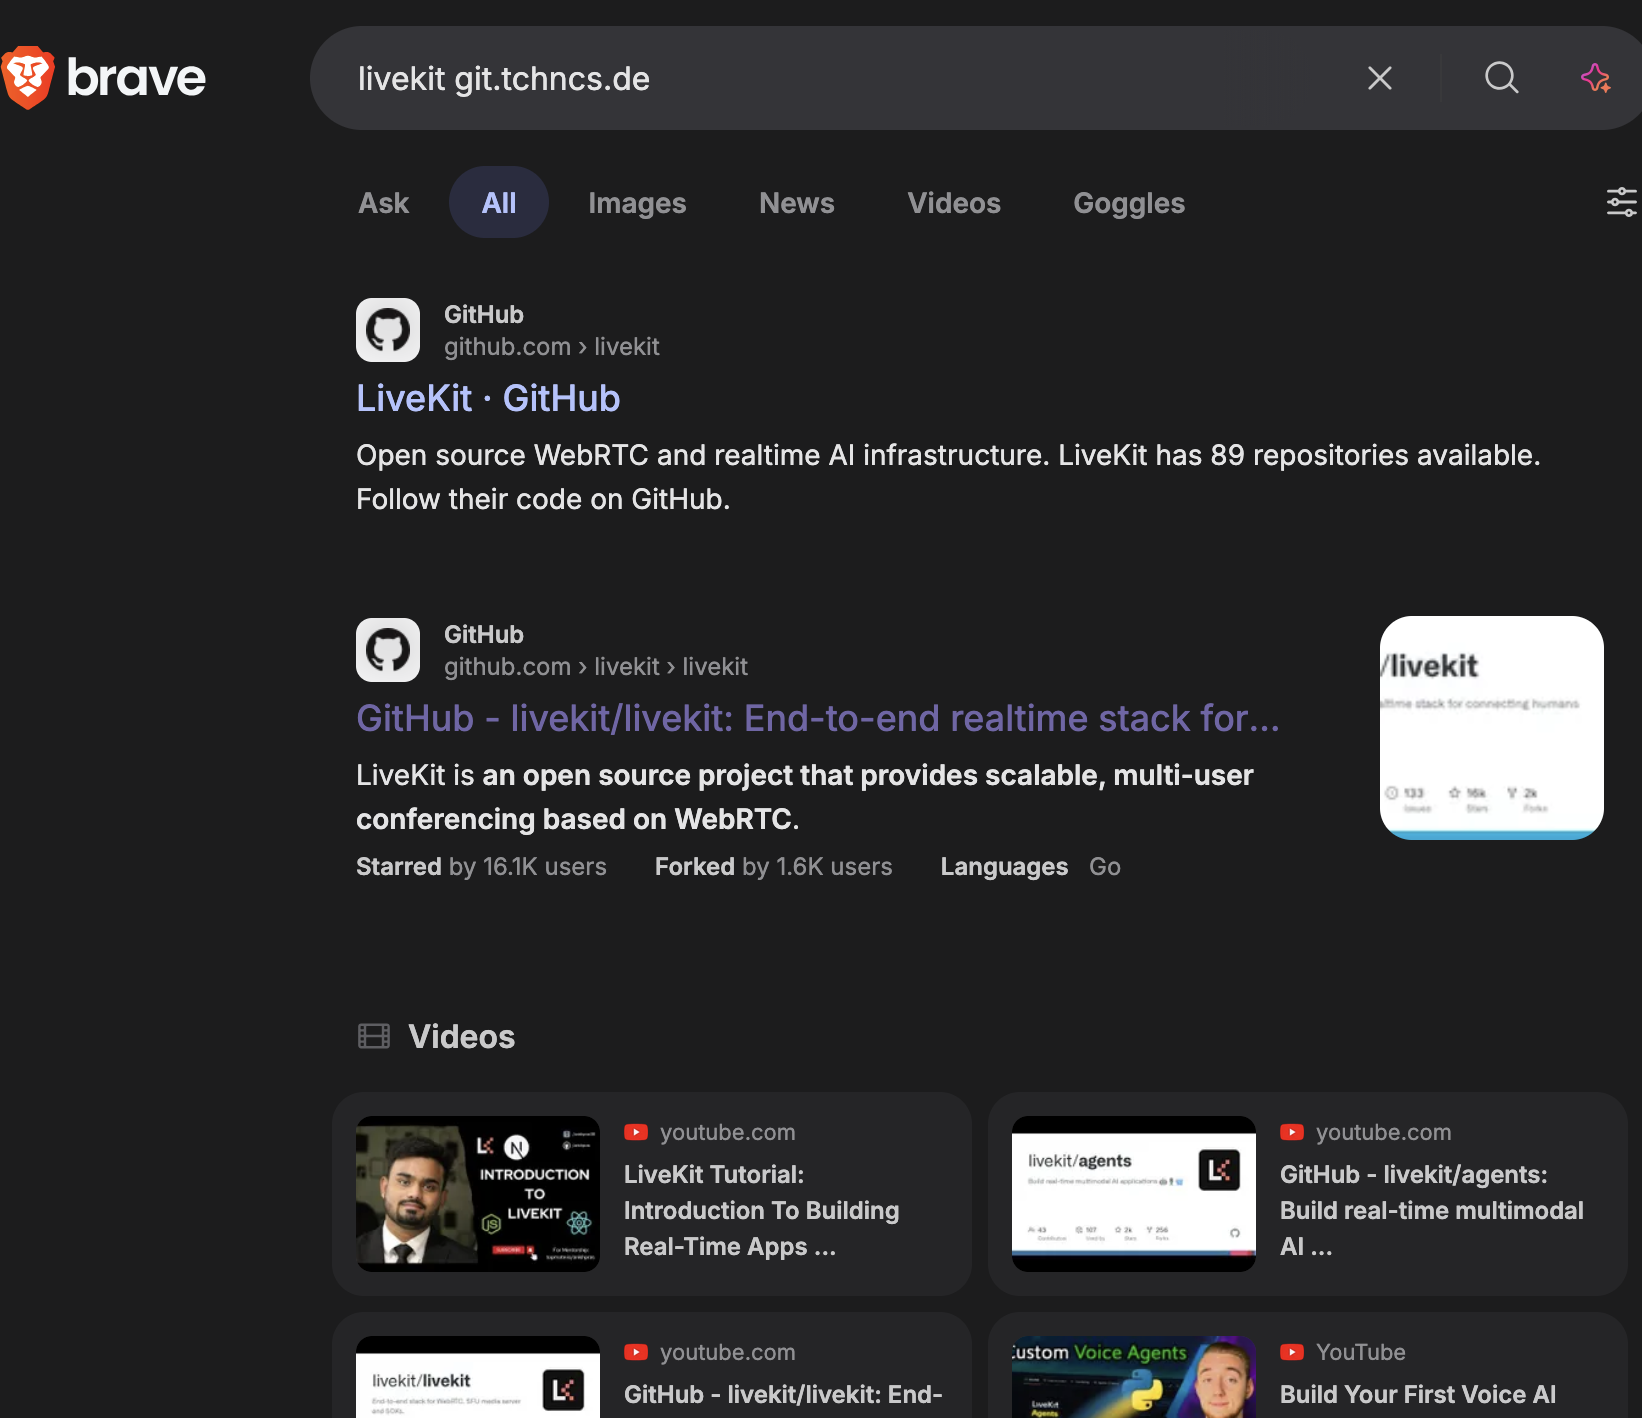The height and width of the screenshot is (1418, 1642).
Task: Open the Custom Voice Agents video thumbnail
Action: 1134,1377
